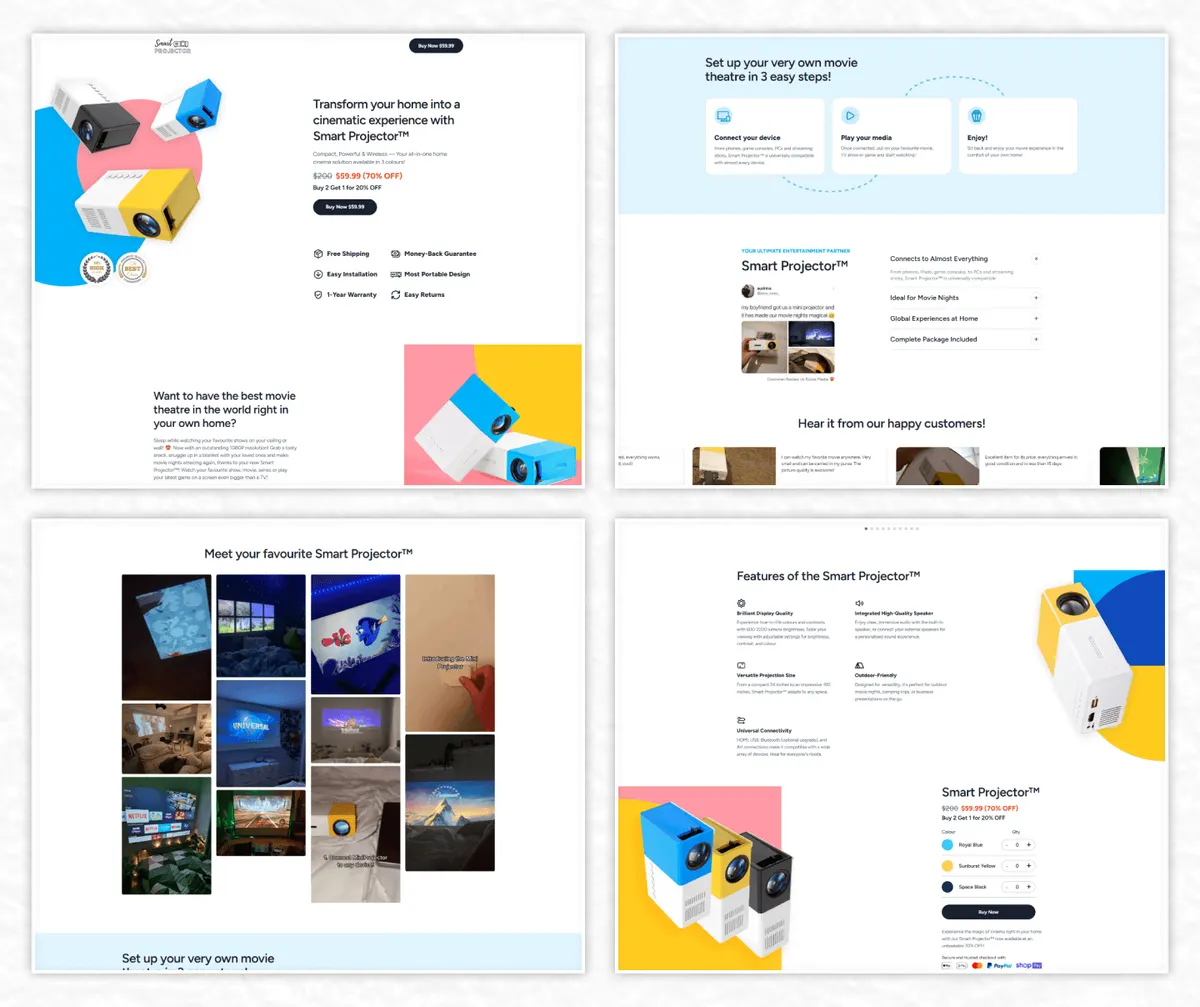Click the 1-Year Warranty shield icon

pos(318,295)
